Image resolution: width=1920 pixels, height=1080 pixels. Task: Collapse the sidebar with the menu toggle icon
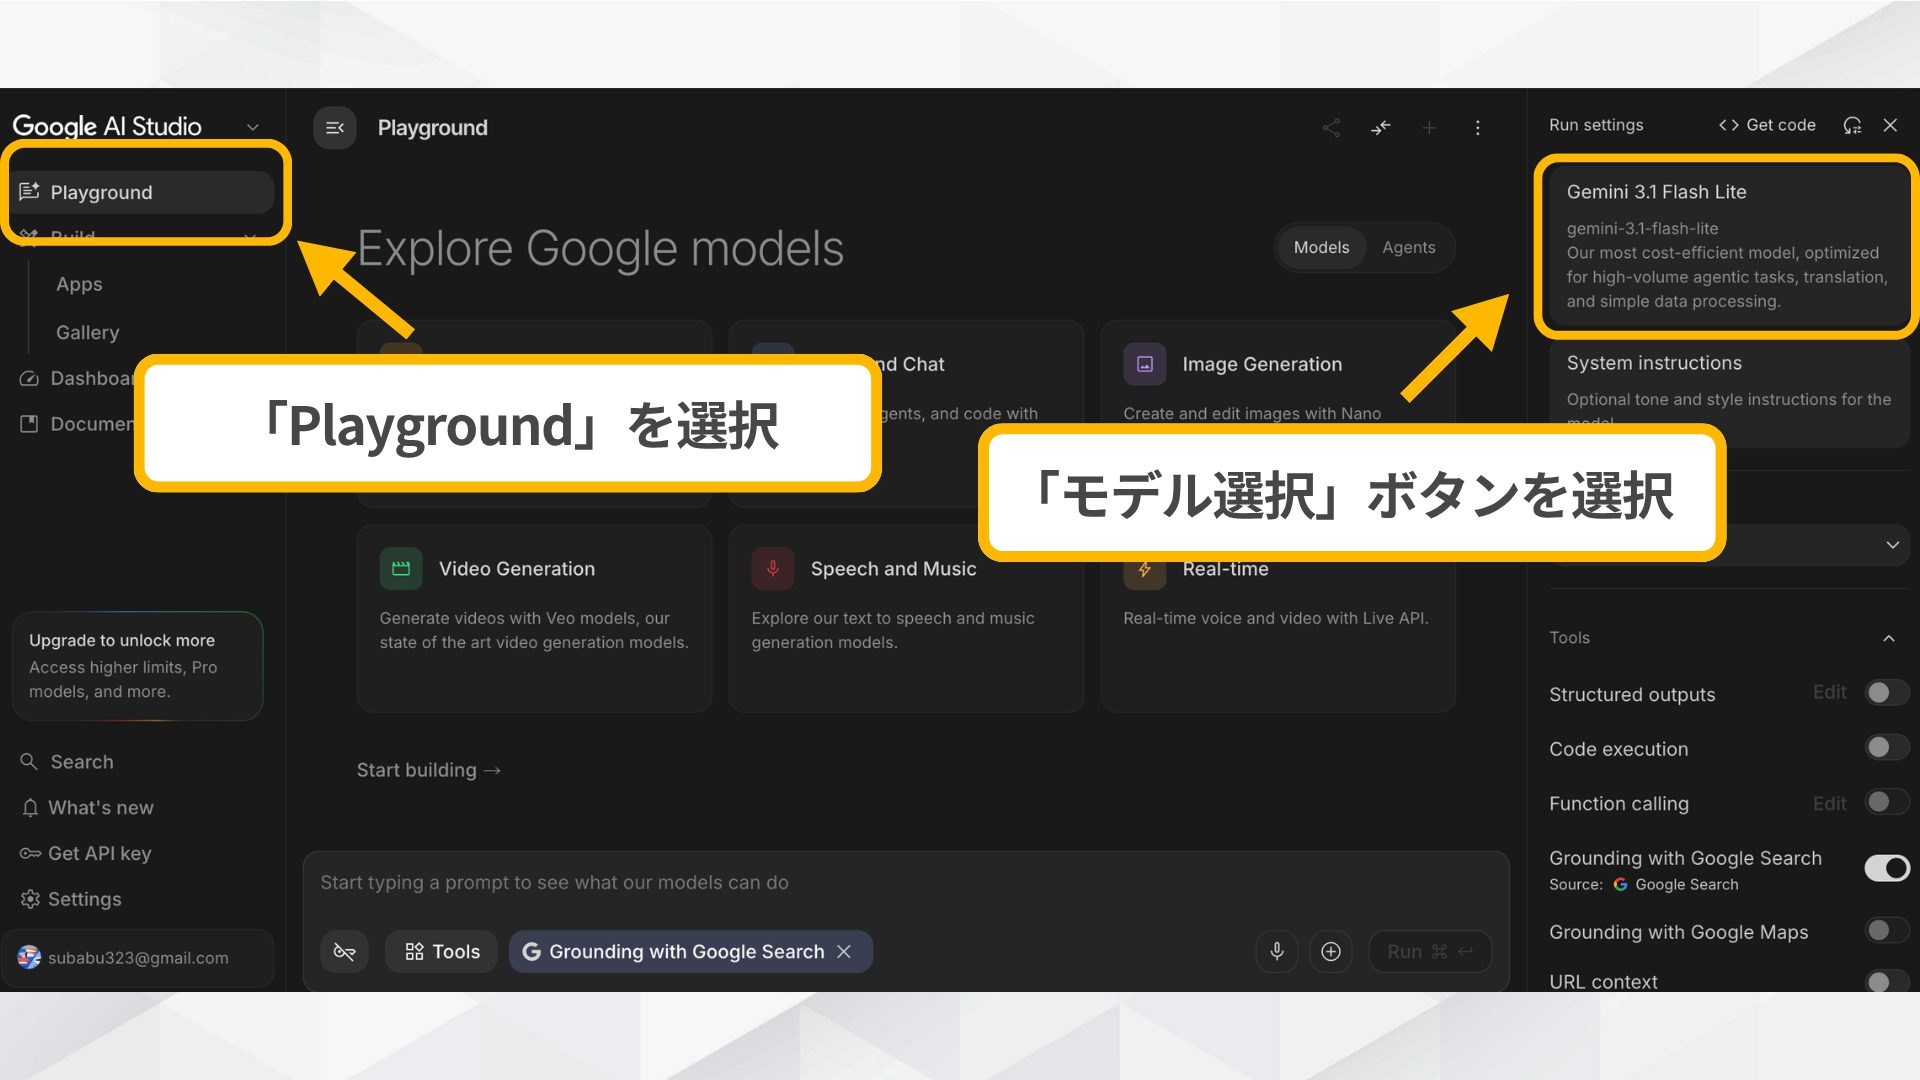(x=335, y=128)
